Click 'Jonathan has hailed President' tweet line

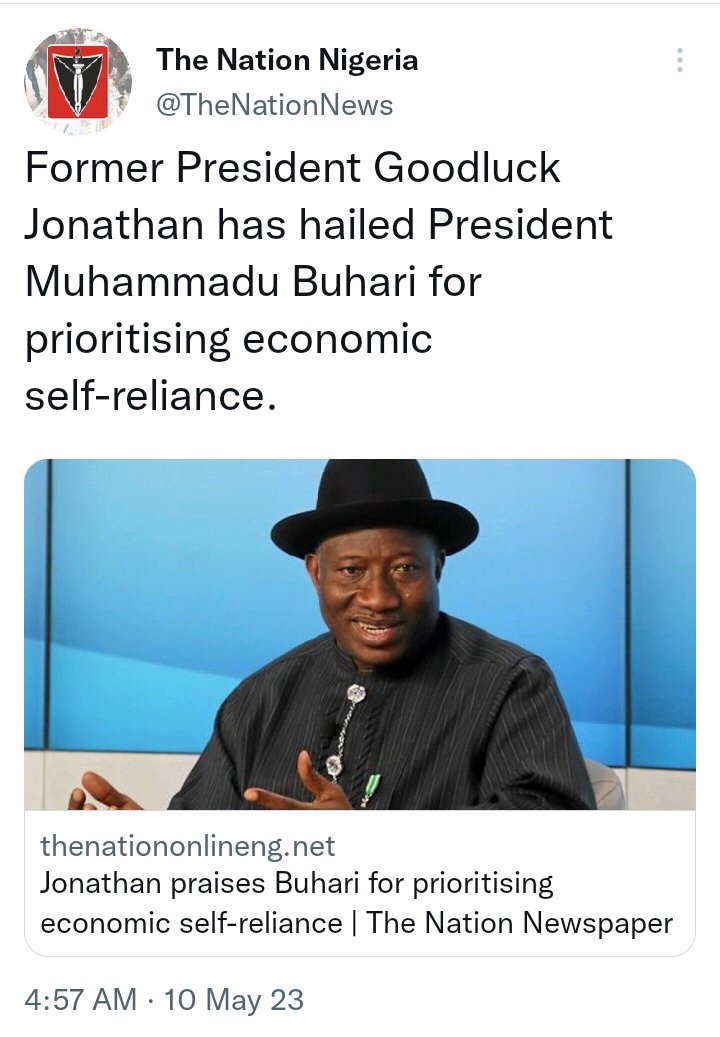pyautogui.click(x=318, y=225)
